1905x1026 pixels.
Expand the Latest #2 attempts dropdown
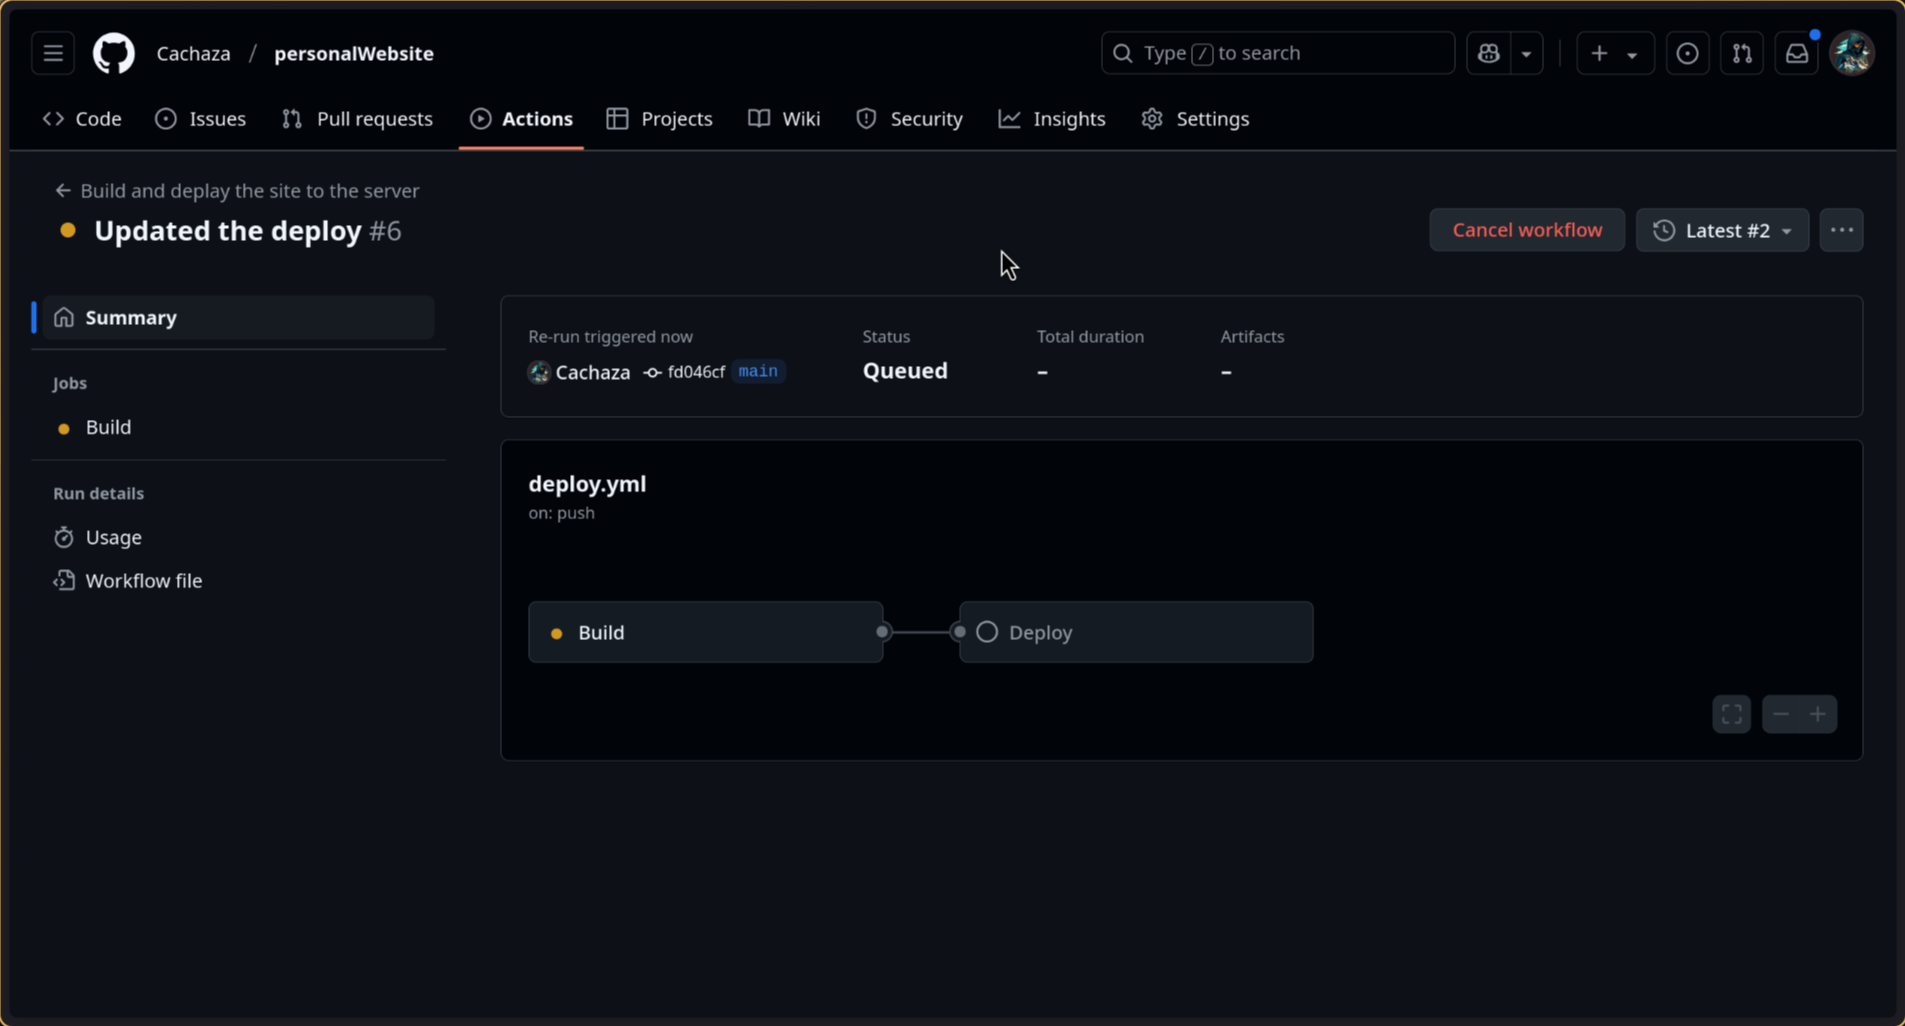[1722, 230]
